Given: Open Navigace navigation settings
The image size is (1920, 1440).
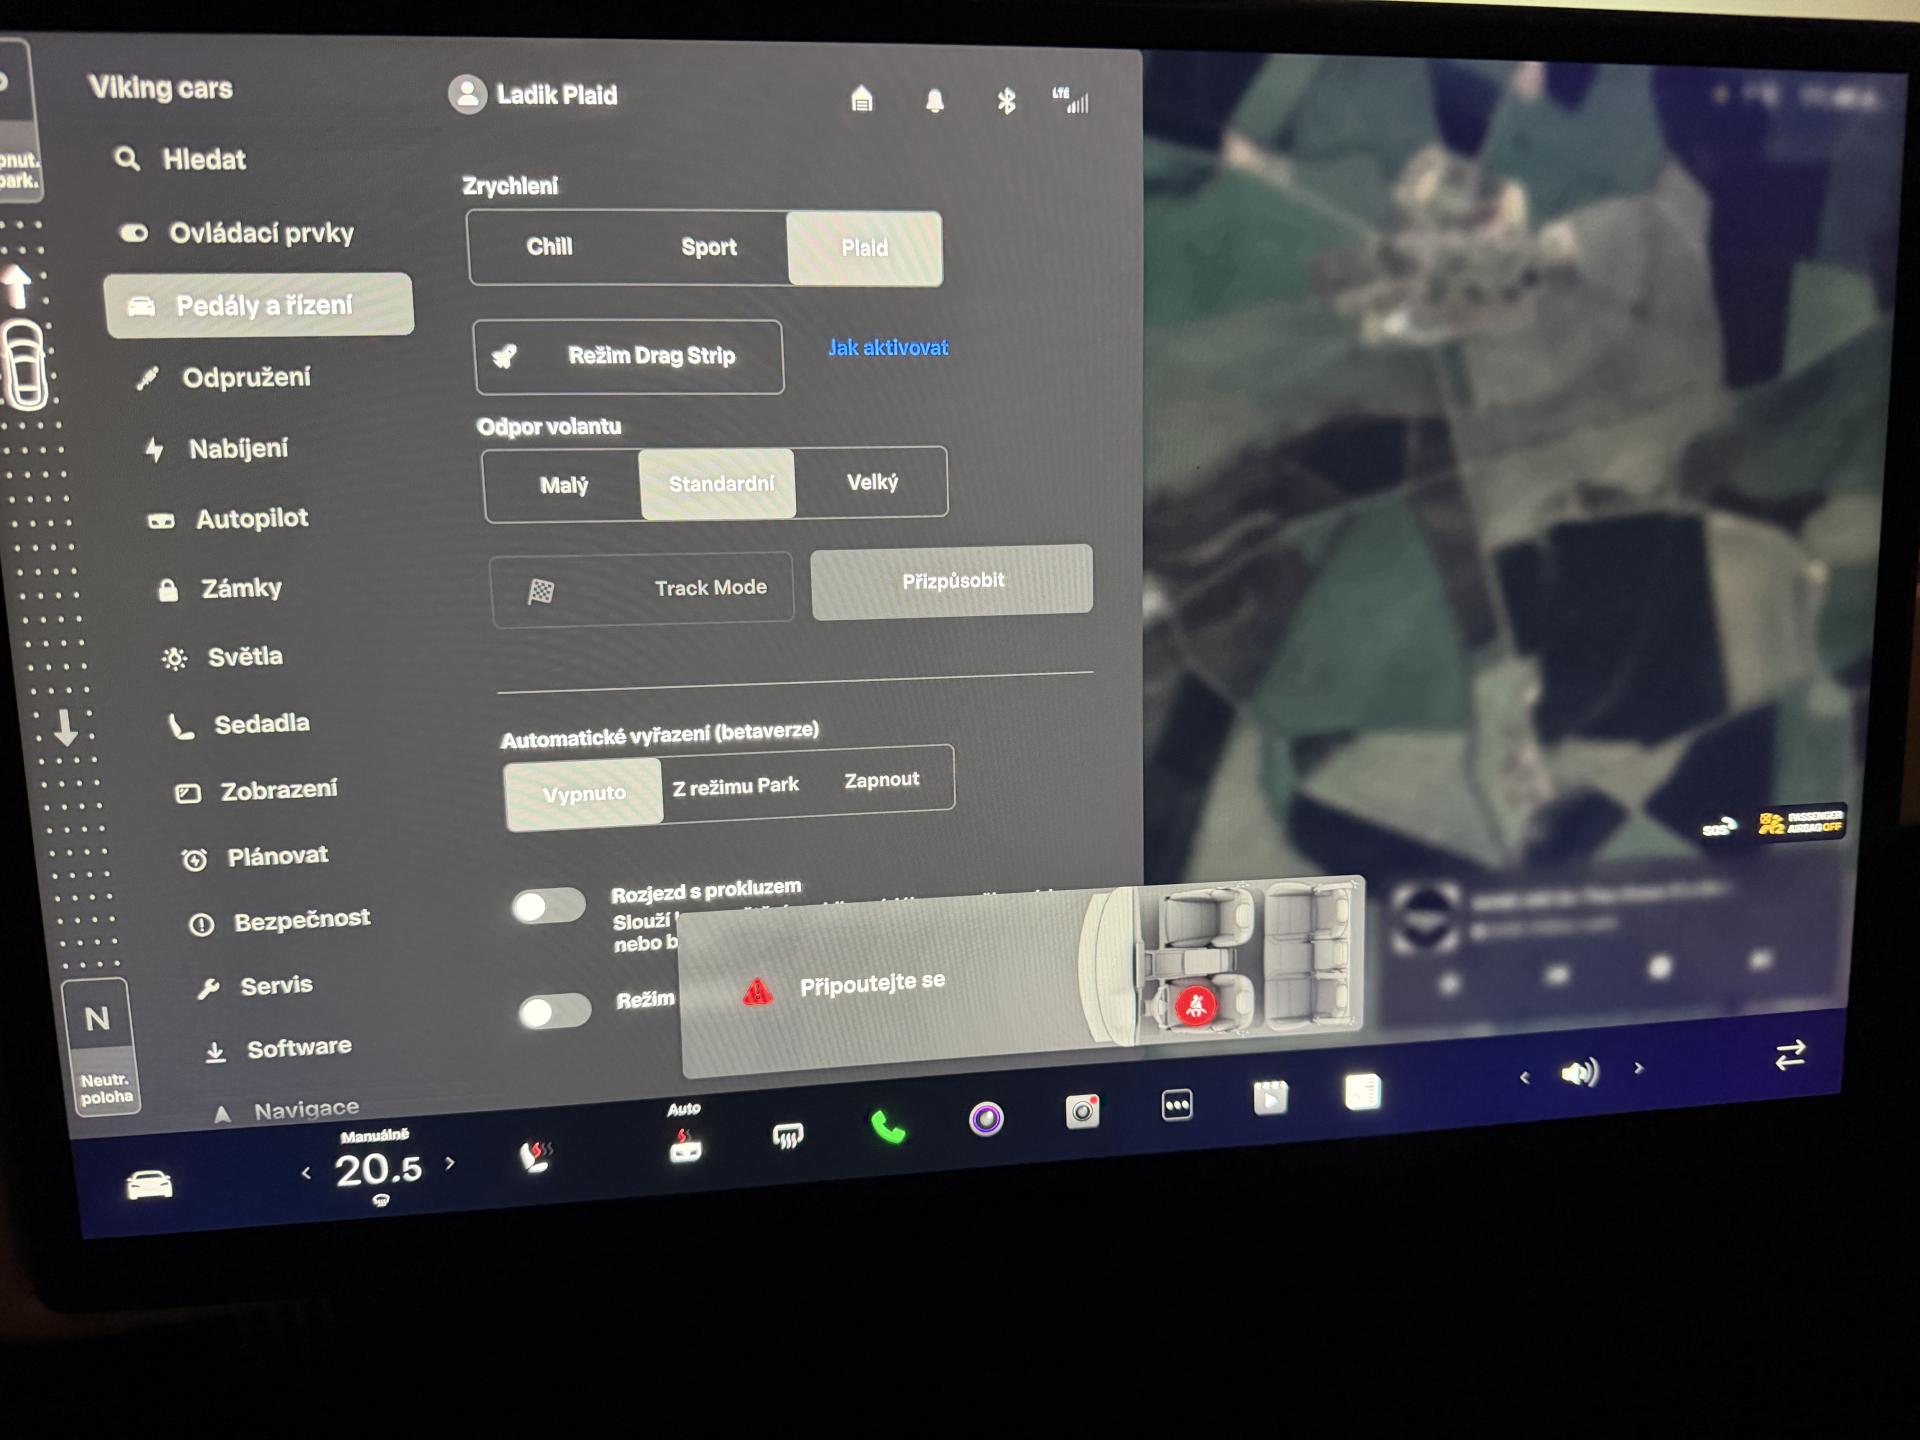Looking at the screenshot, I should [286, 1110].
